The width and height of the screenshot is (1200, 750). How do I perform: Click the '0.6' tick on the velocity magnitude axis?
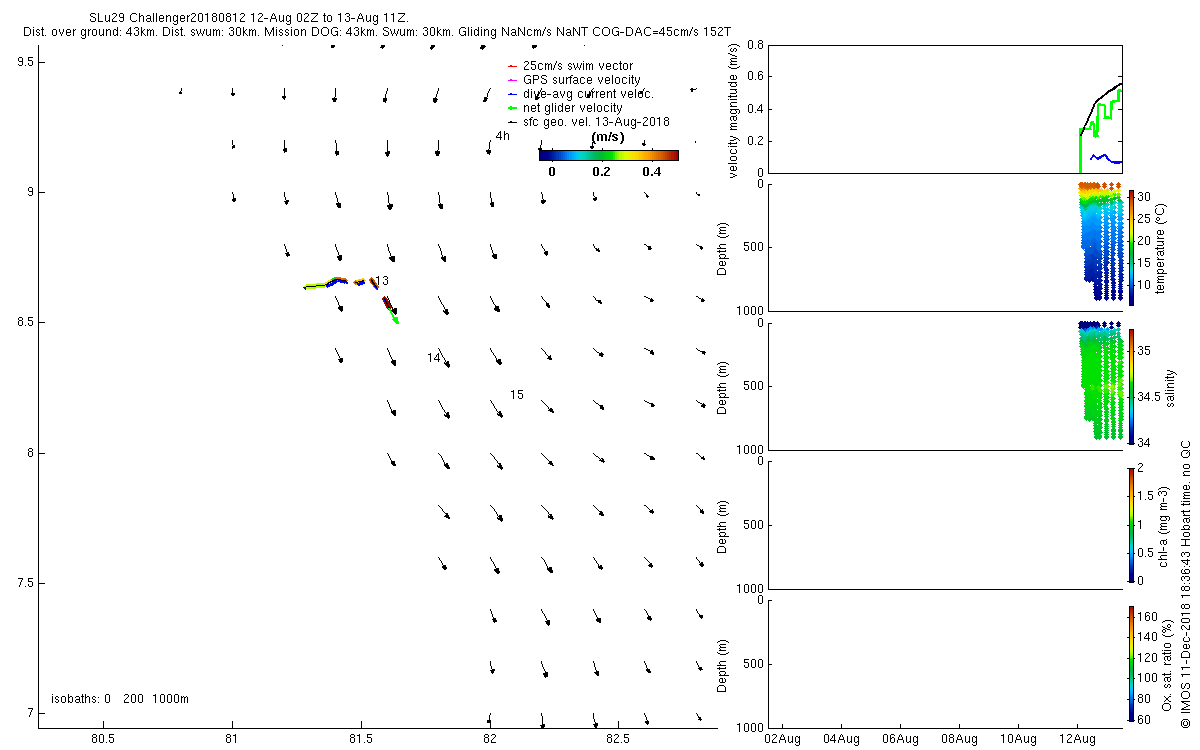756,77
